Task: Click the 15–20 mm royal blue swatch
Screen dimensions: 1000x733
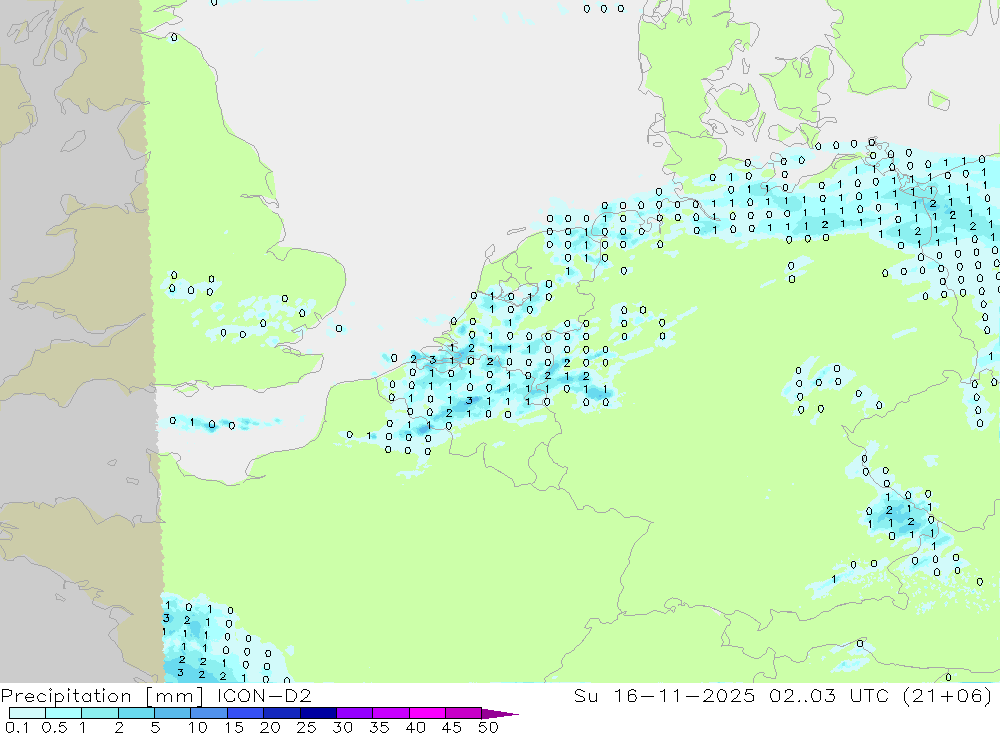Action: [246, 713]
